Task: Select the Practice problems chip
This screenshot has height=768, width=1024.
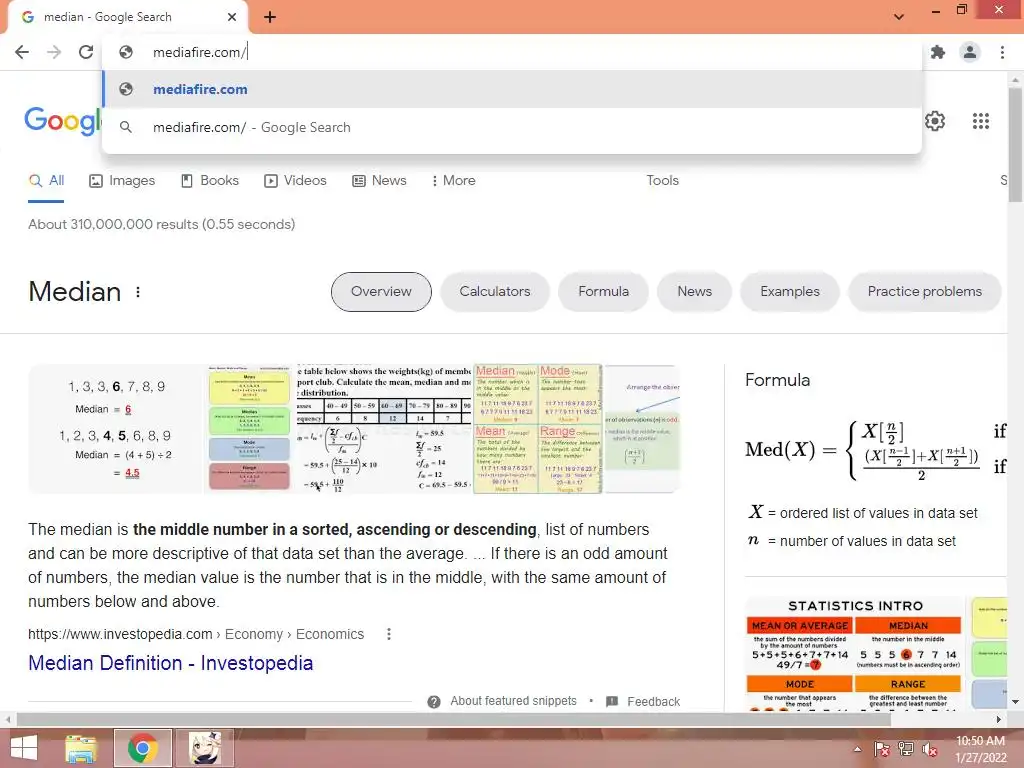Action: [924, 292]
